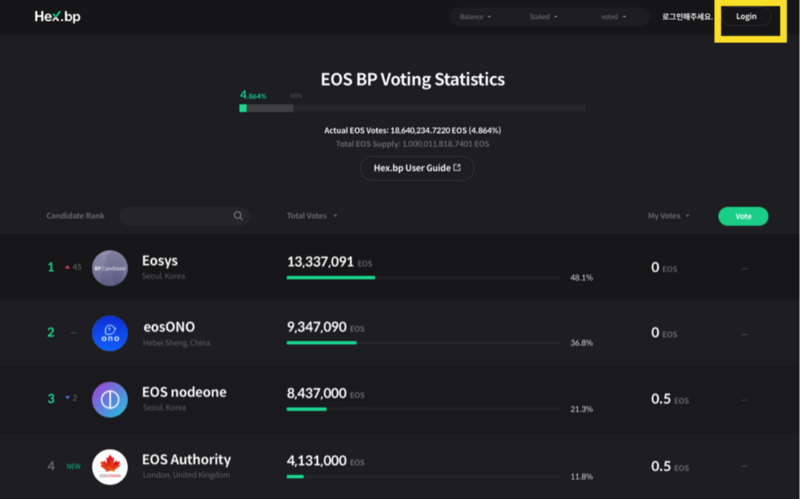The height and width of the screenshot is (499, 800).
Task: Focus the Candidate Rank search field
Action: tap(176, 216)
